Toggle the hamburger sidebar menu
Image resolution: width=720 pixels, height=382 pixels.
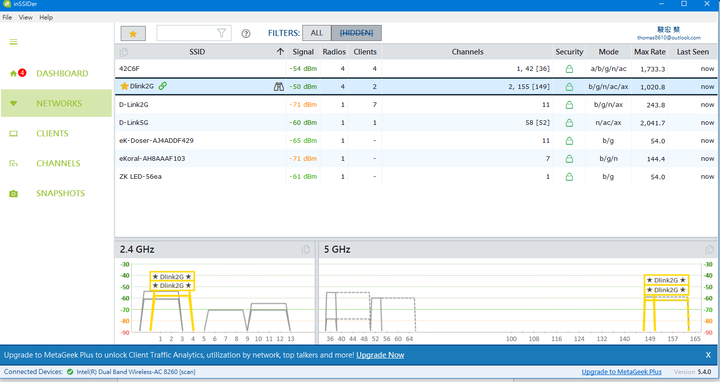13,42
